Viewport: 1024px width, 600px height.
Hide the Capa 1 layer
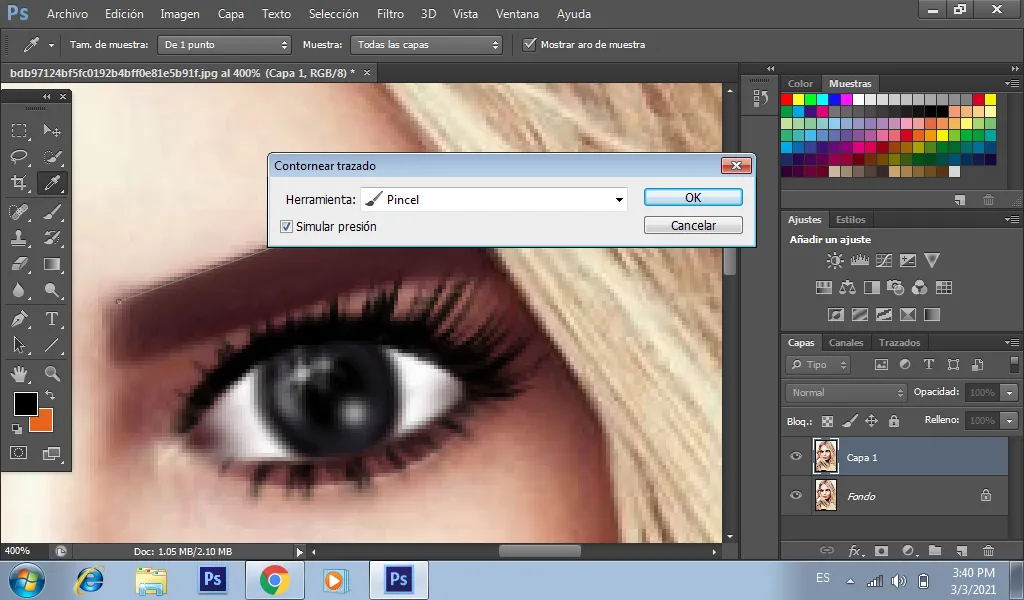coord(795,456)
